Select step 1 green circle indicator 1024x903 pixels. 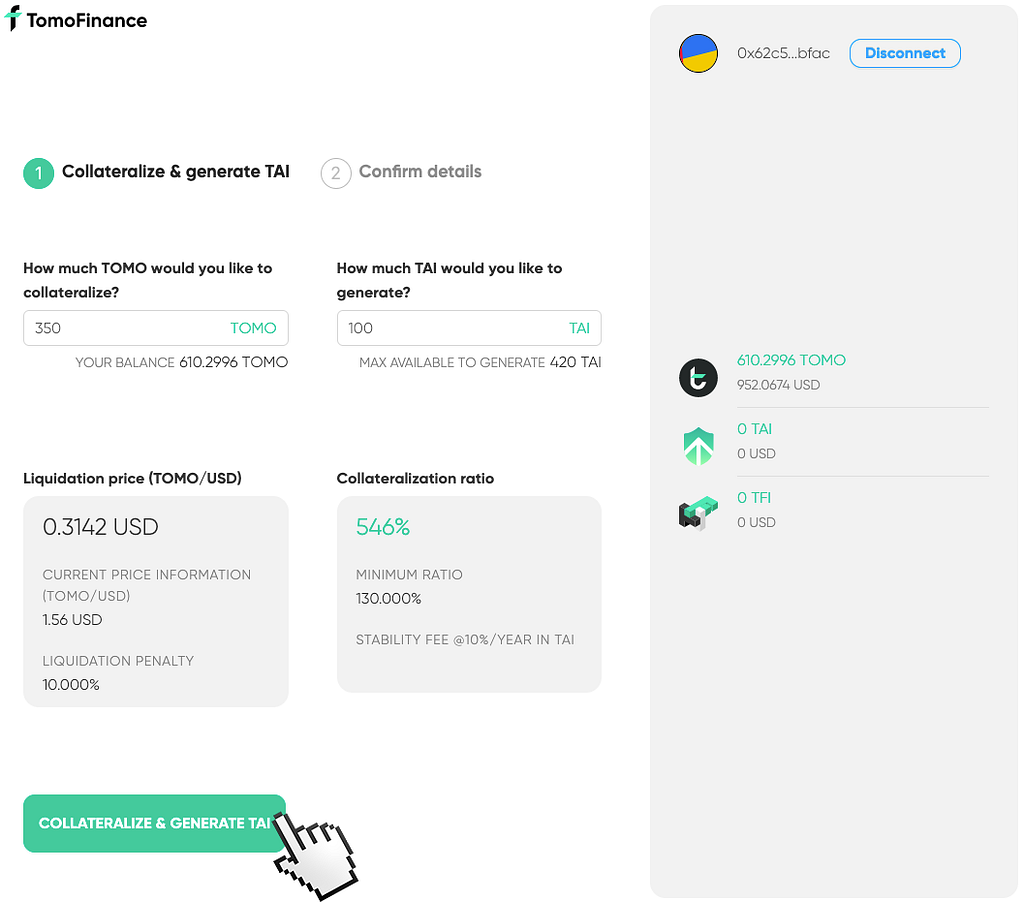click(x=39, y=173)
